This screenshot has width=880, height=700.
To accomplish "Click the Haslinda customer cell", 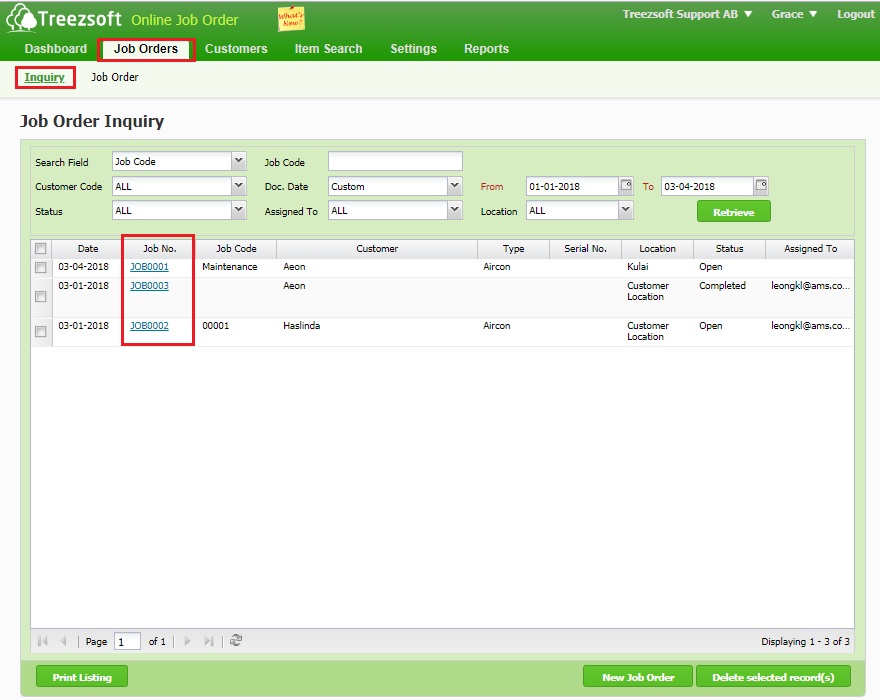I will [x=301, y=326].
